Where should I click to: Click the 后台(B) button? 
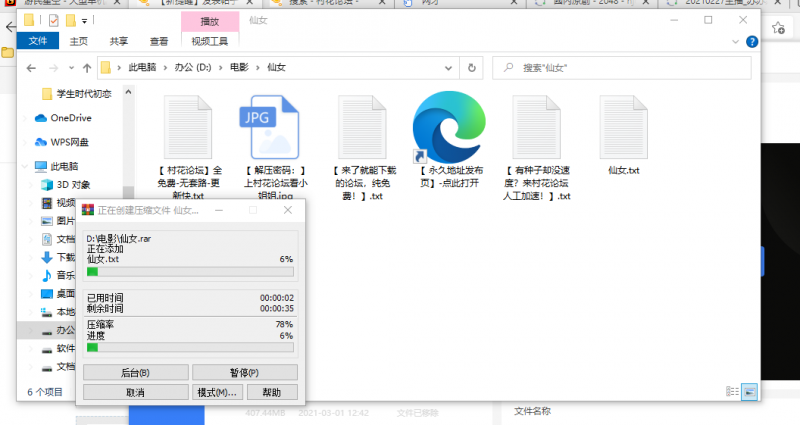[134, 373]
